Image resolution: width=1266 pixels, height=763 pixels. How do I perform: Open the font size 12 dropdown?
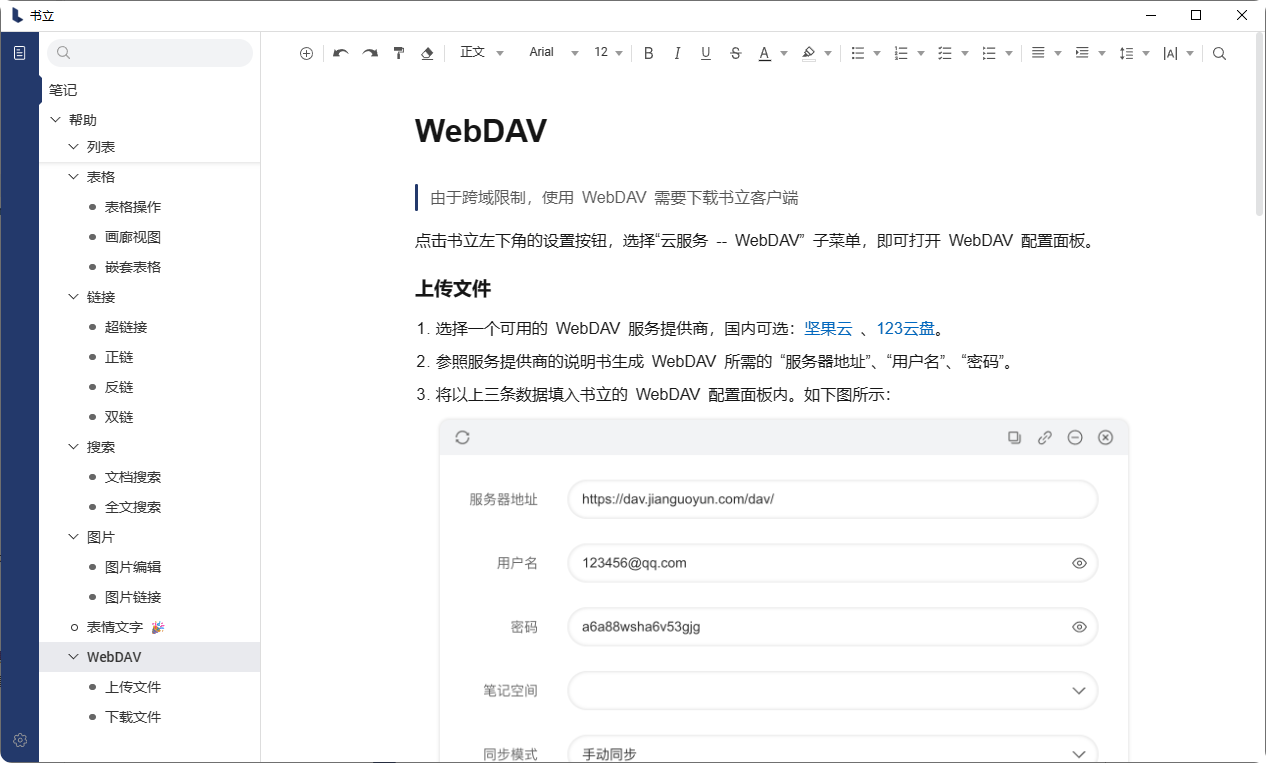(x=608, y=53)
